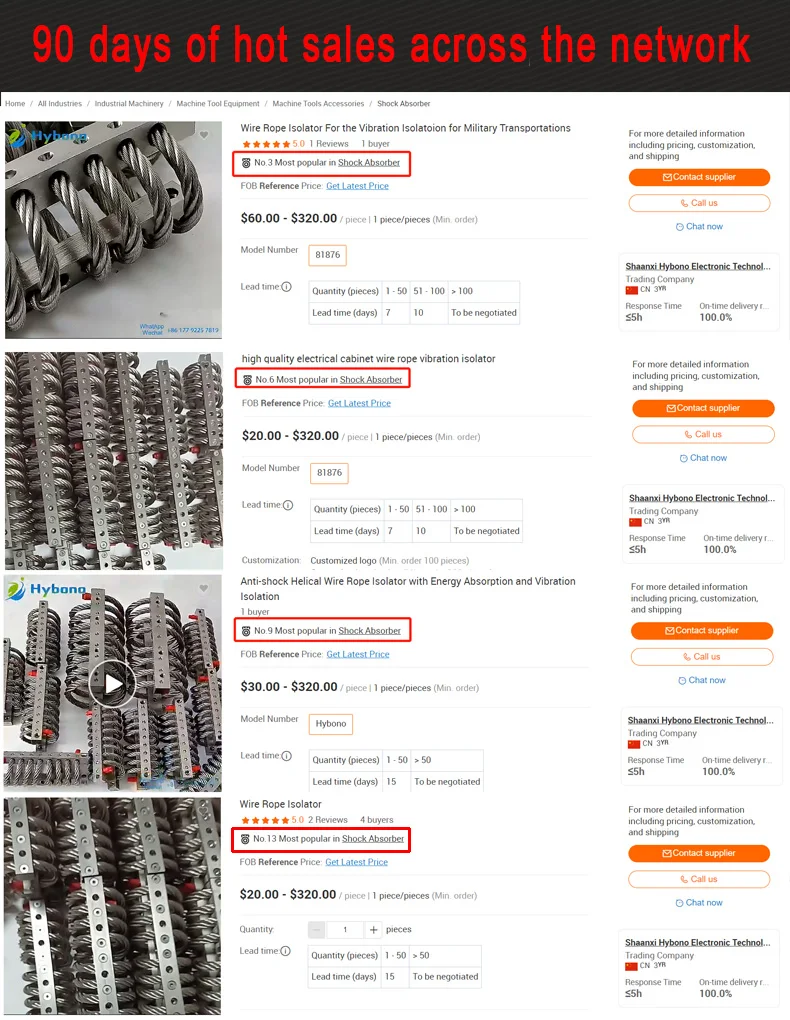Select model number 81876 in first listing
790x1020 pixels.
coord(327,255)
